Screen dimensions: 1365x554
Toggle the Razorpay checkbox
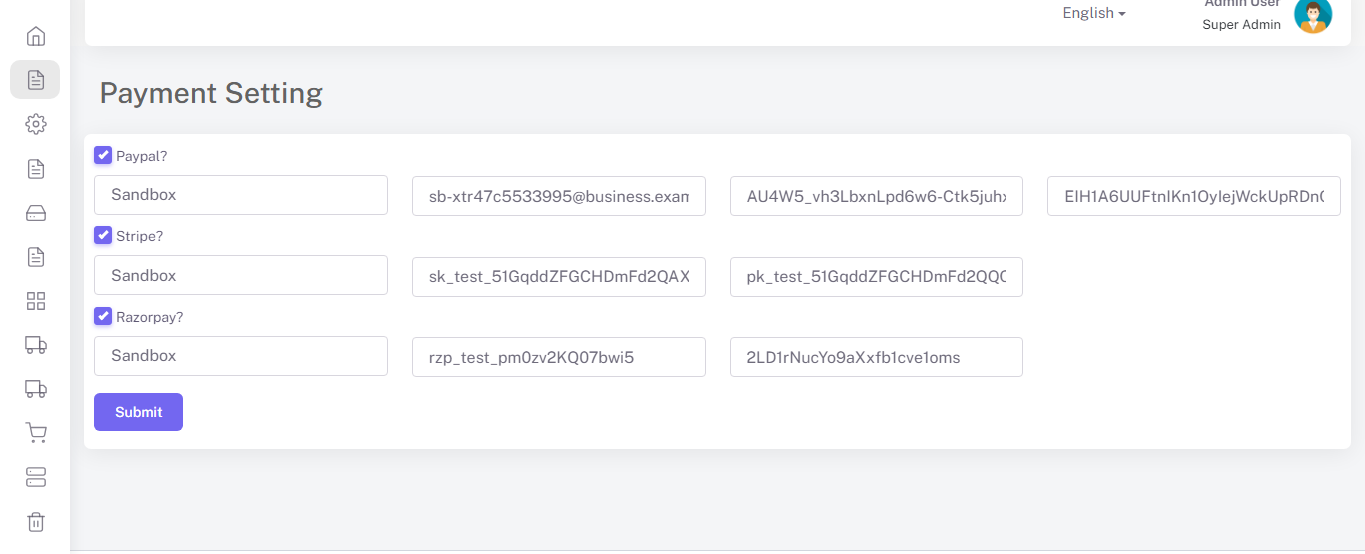pos(103,316)
